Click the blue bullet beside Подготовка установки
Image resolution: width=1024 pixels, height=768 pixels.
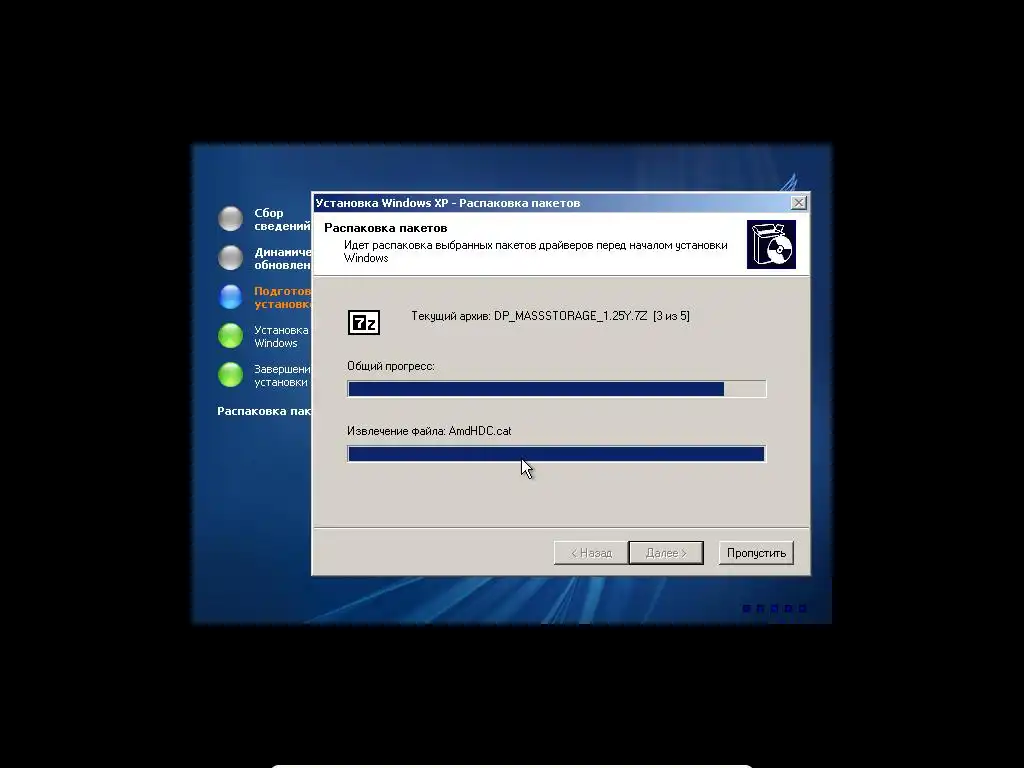coord(231,296)
